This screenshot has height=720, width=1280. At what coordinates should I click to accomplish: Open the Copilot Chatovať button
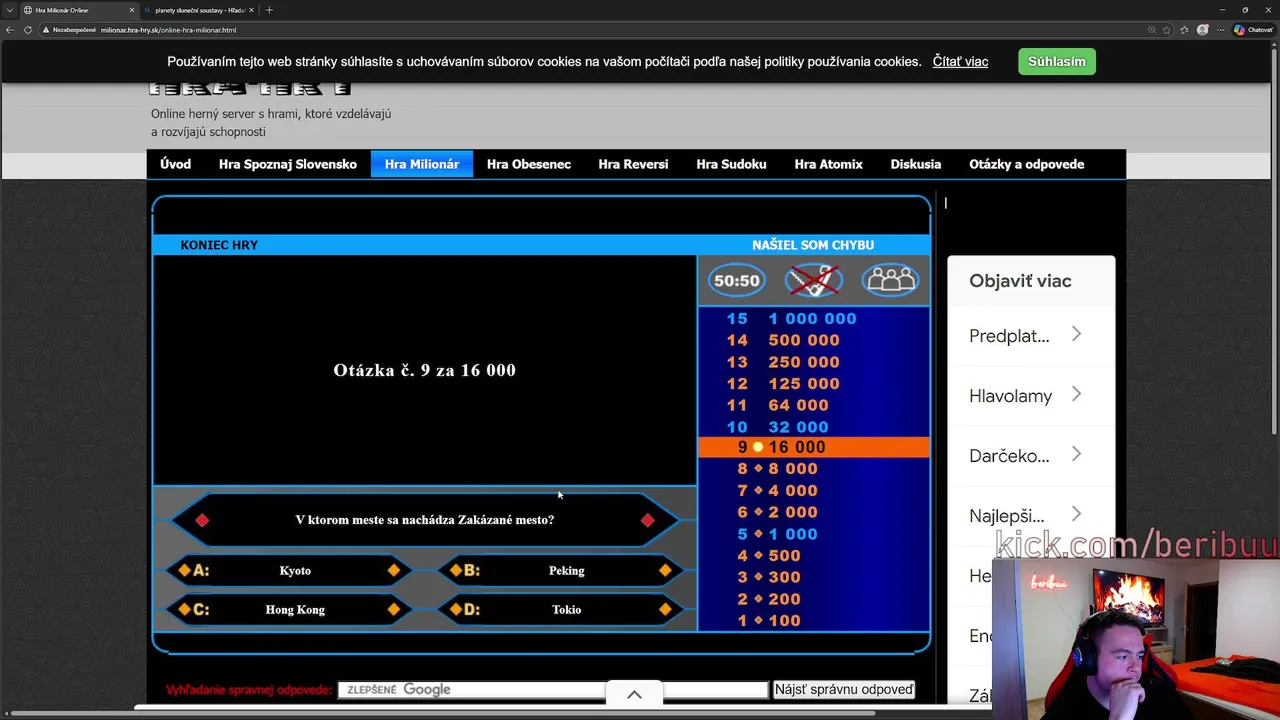[1254, 30]
